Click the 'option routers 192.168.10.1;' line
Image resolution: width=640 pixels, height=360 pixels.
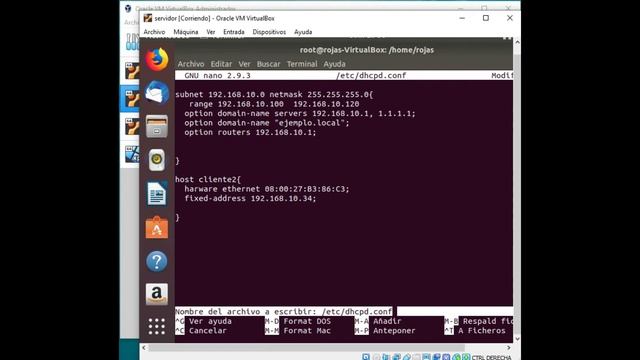250,132
